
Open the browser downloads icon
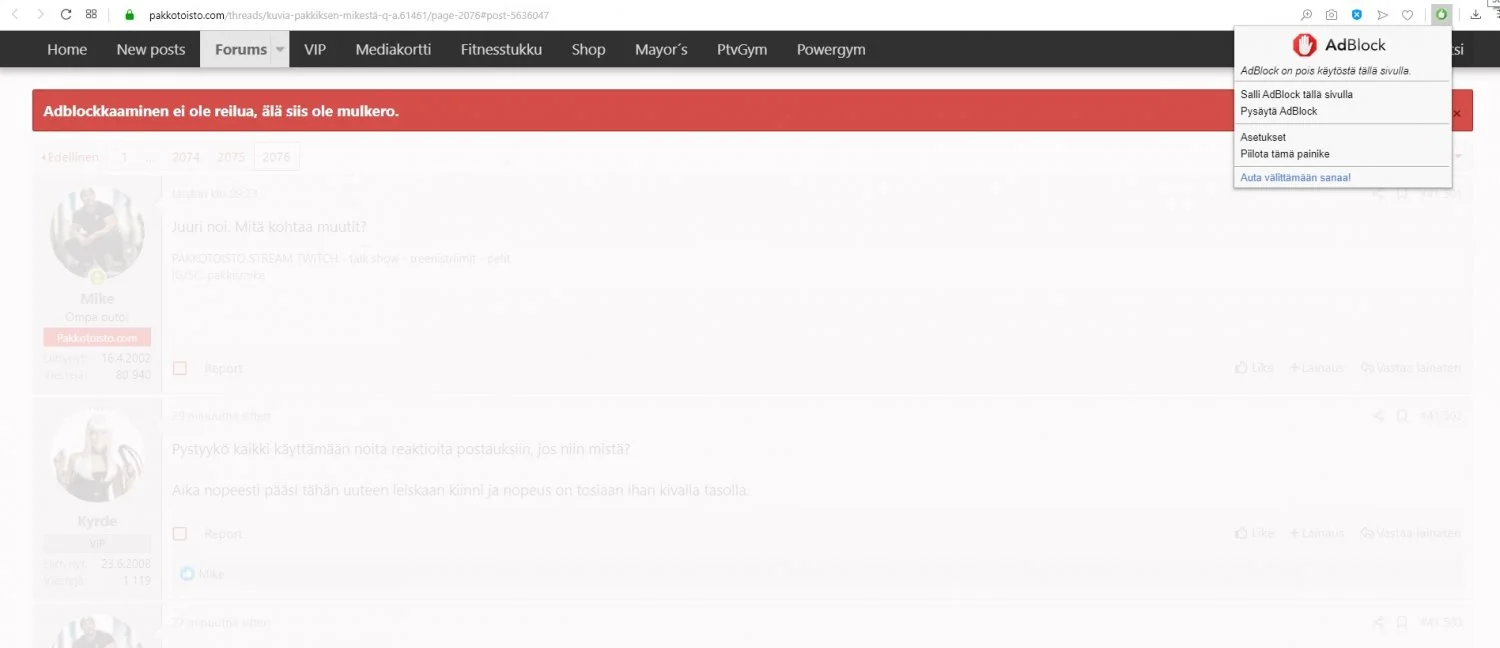(x=1475, y=15)
